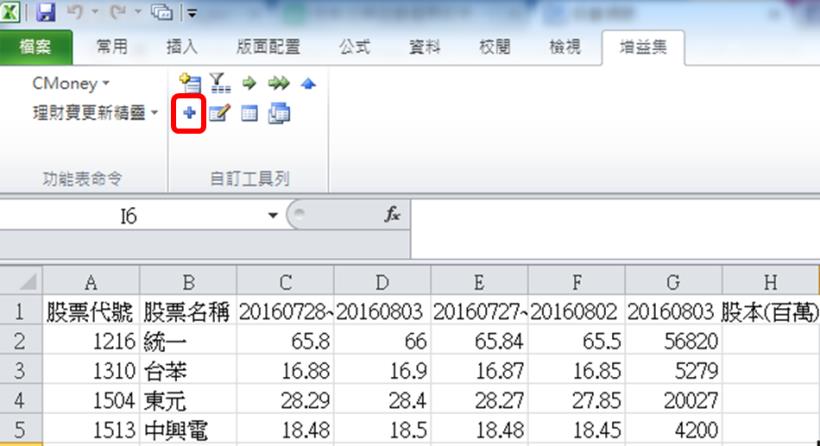Click cell containing 股票代號

click(91, 312)
